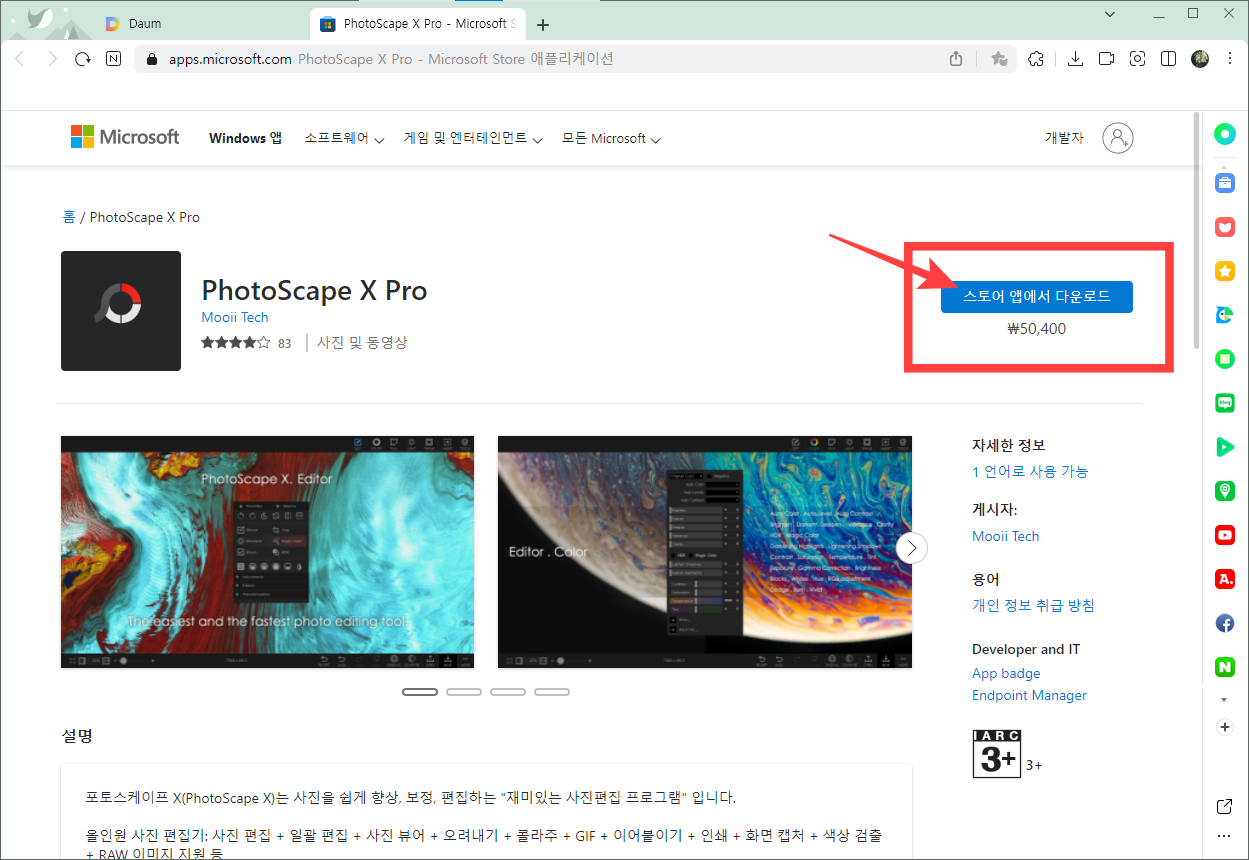Viewport: 1249px width, 860px height.
Task: Open the sidebar more options dots
Action: [1224, 836]
